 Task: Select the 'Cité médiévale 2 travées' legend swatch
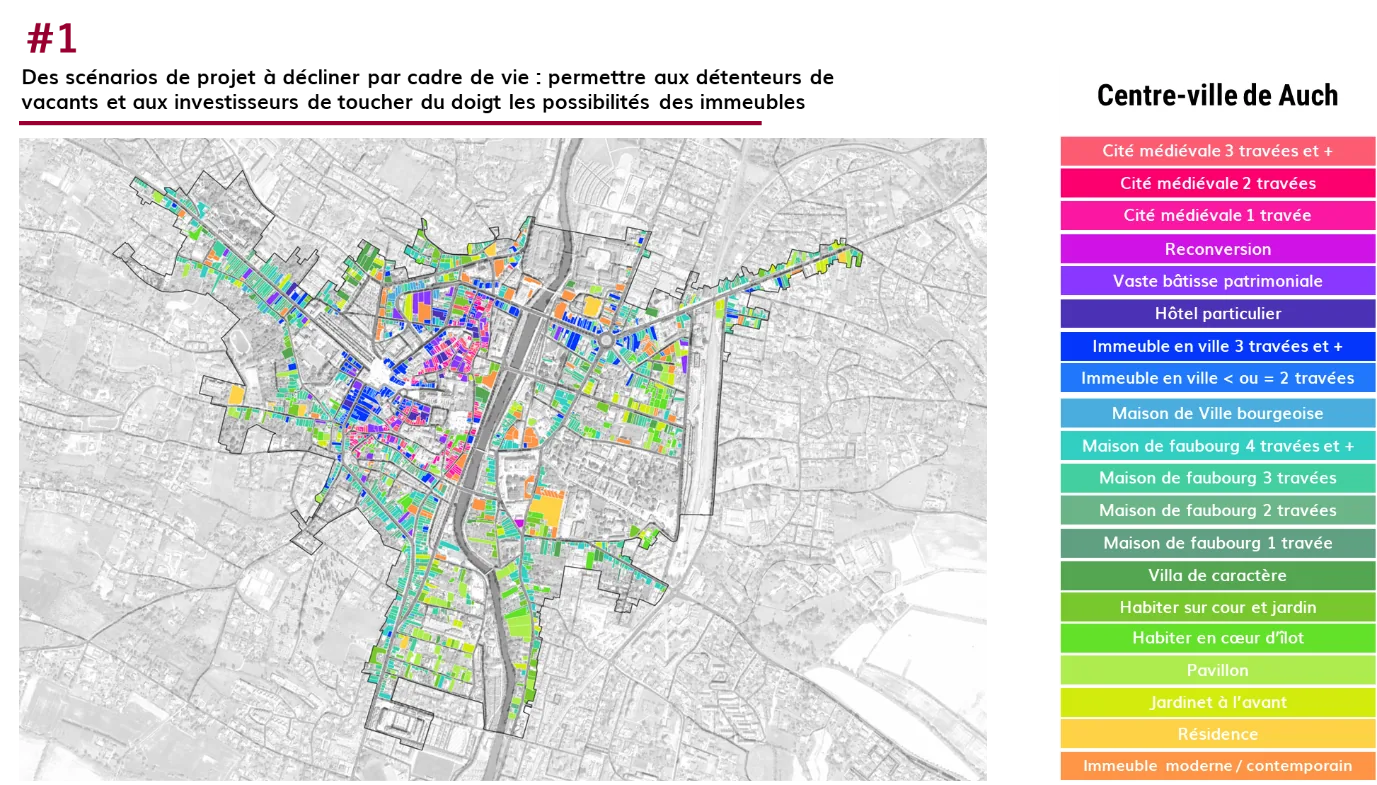tap(1217, 183)
